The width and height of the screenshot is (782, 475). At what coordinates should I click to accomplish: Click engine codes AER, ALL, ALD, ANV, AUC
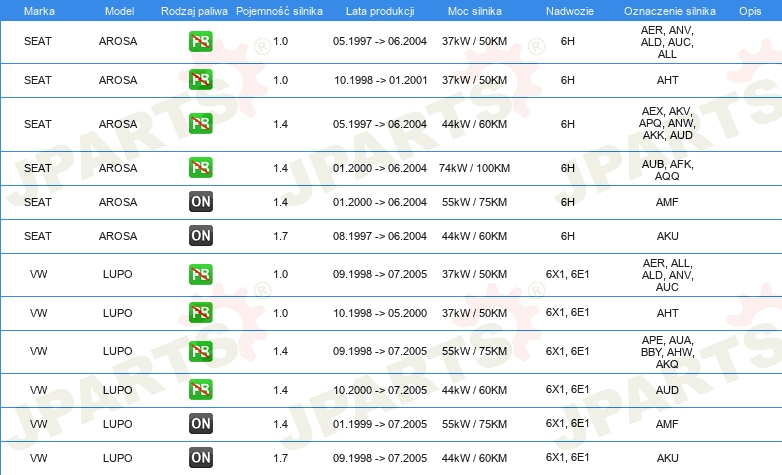click(x=667, y=275)
